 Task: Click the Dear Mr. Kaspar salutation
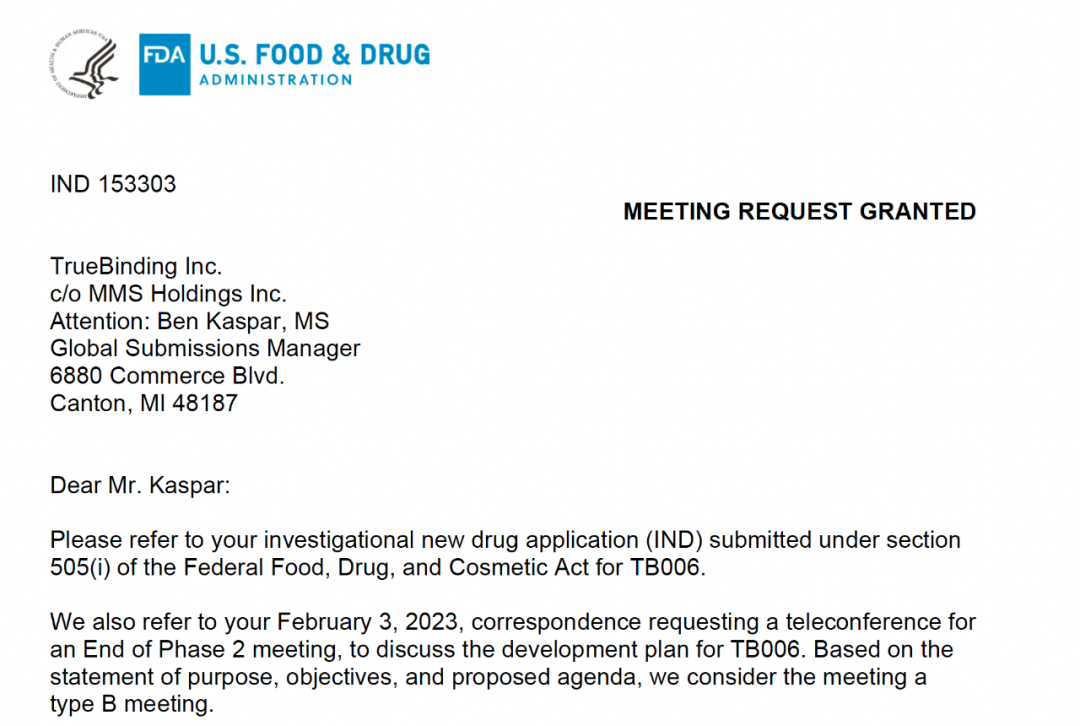140,485
